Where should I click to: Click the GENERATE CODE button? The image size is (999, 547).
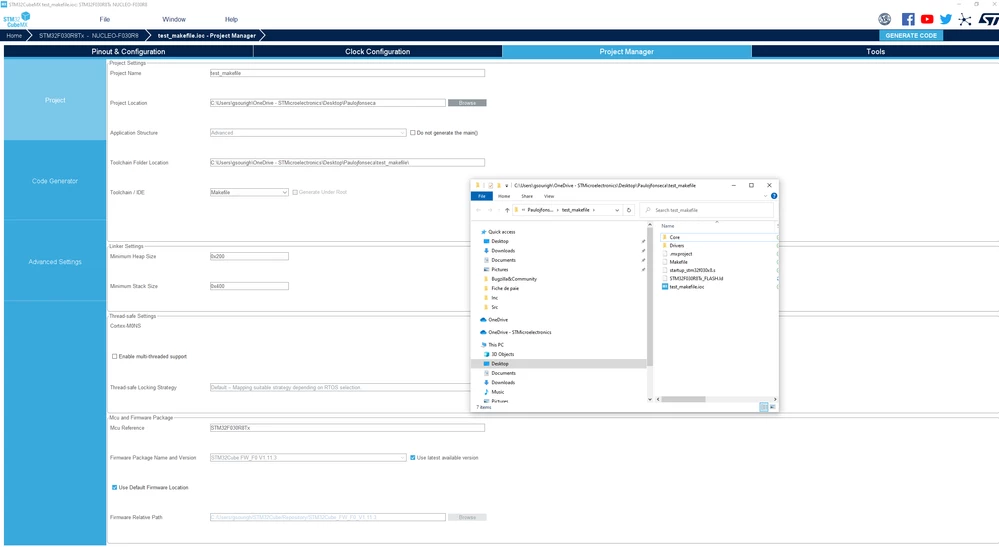[x=911, y=36]
